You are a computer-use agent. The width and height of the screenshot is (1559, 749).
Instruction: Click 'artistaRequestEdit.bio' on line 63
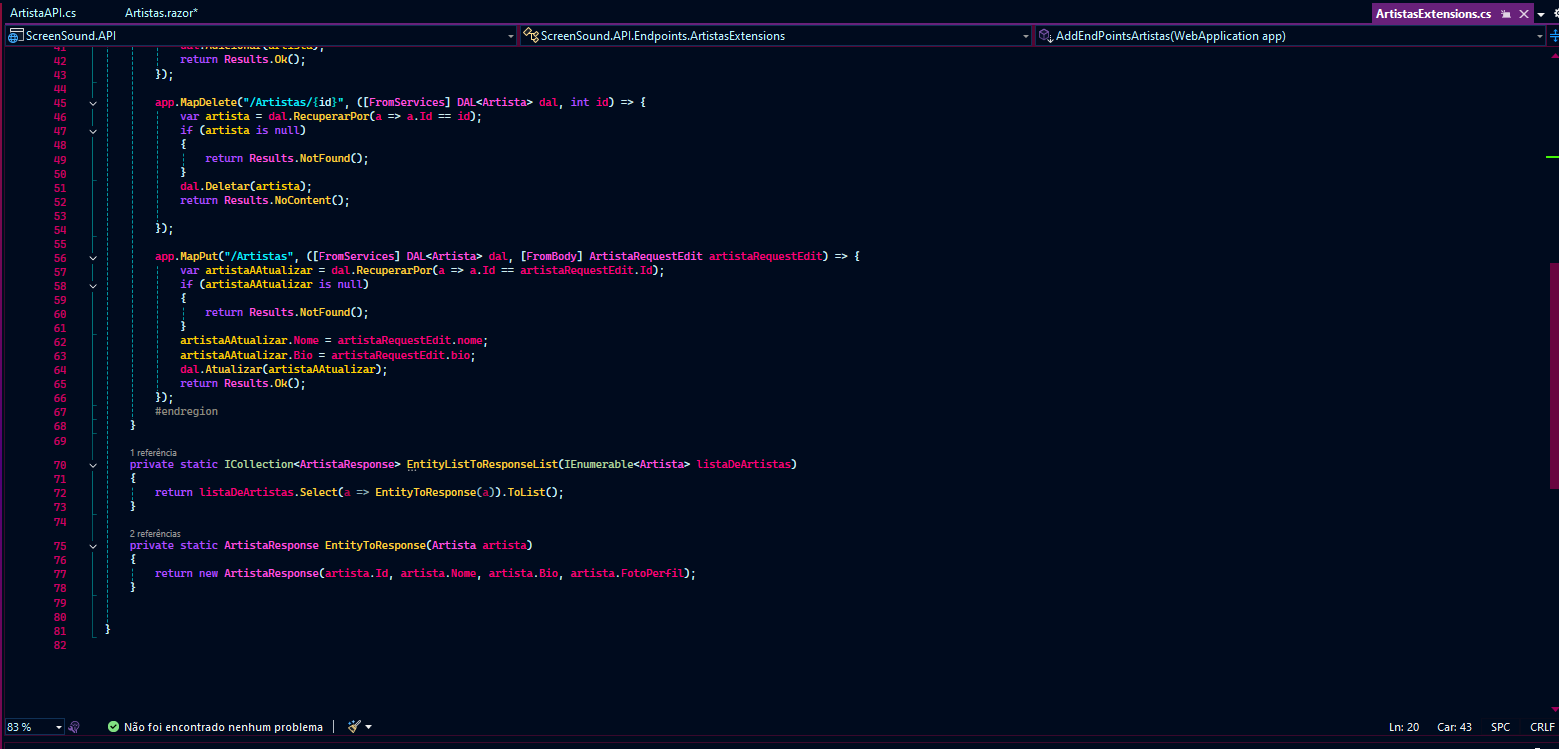click(402, 355)
